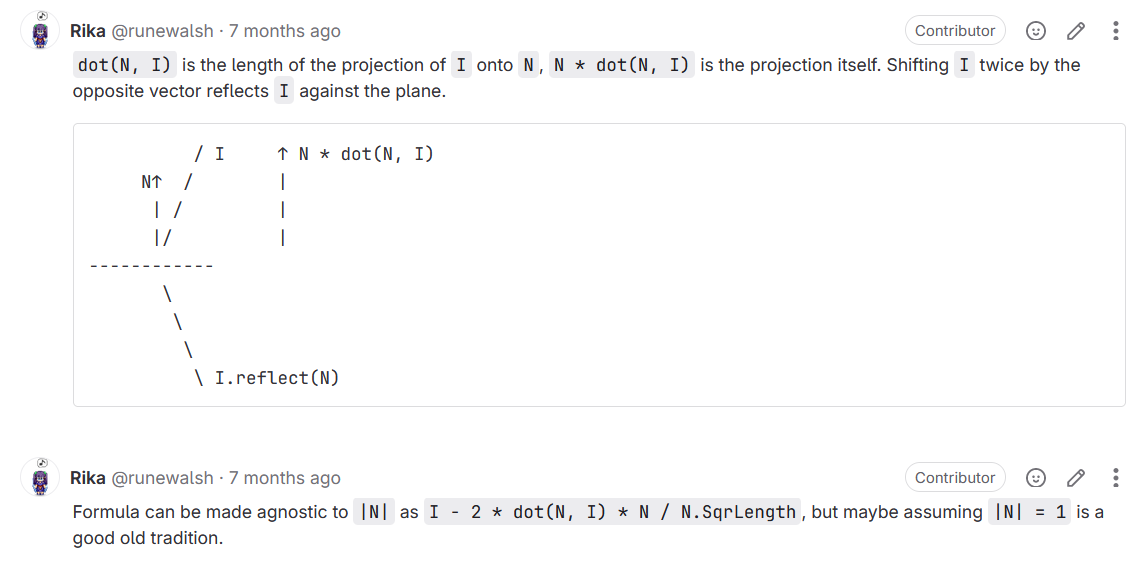Open @runewalsh username in second comment
The width and height of the screenshot is (1146, 570).
click(x=162, y=478)
